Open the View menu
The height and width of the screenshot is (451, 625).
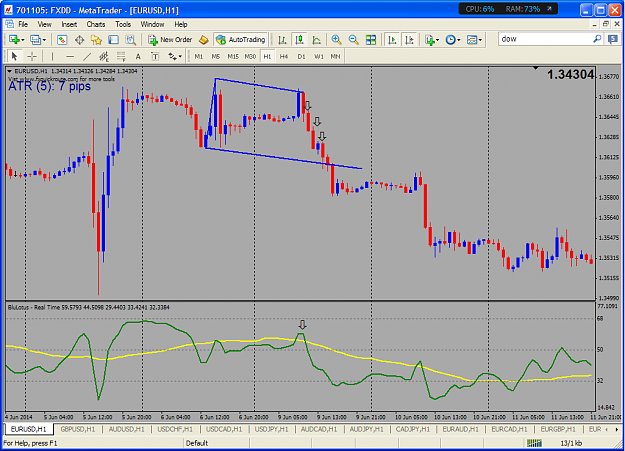pos(44,24)
